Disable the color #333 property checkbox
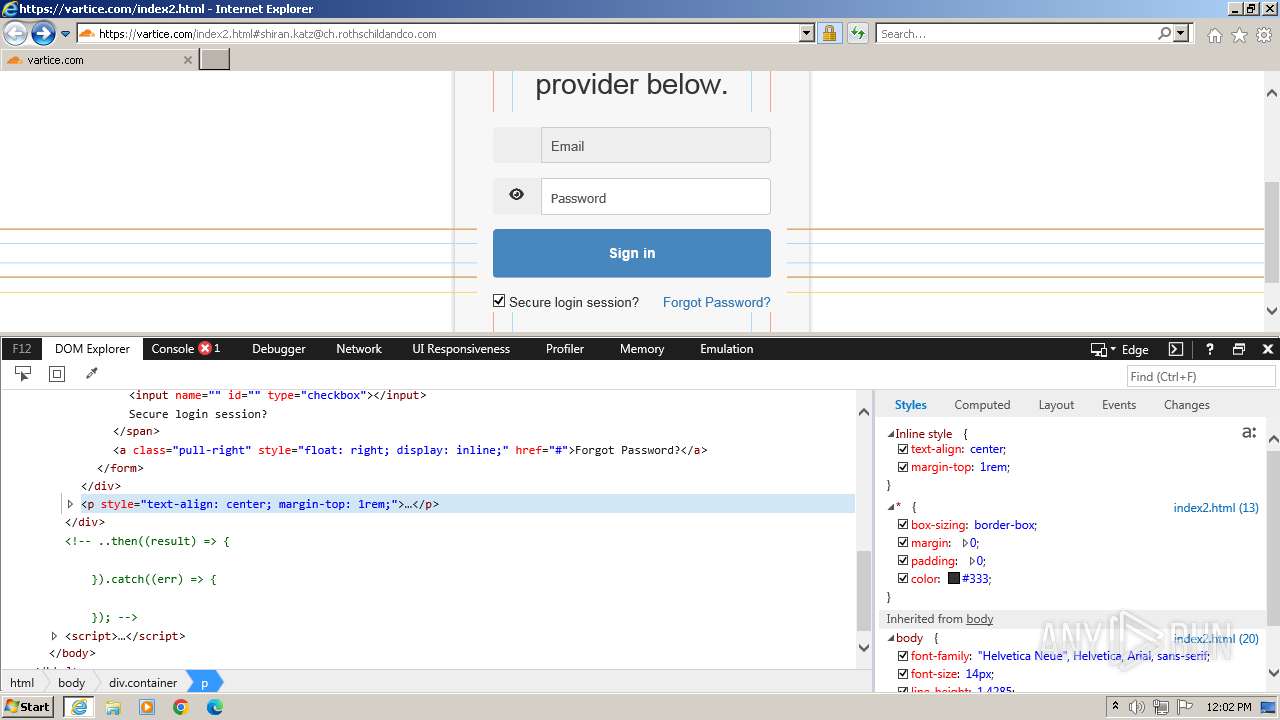The width and height of the screenshot is (1280, 720). (903, 579)
